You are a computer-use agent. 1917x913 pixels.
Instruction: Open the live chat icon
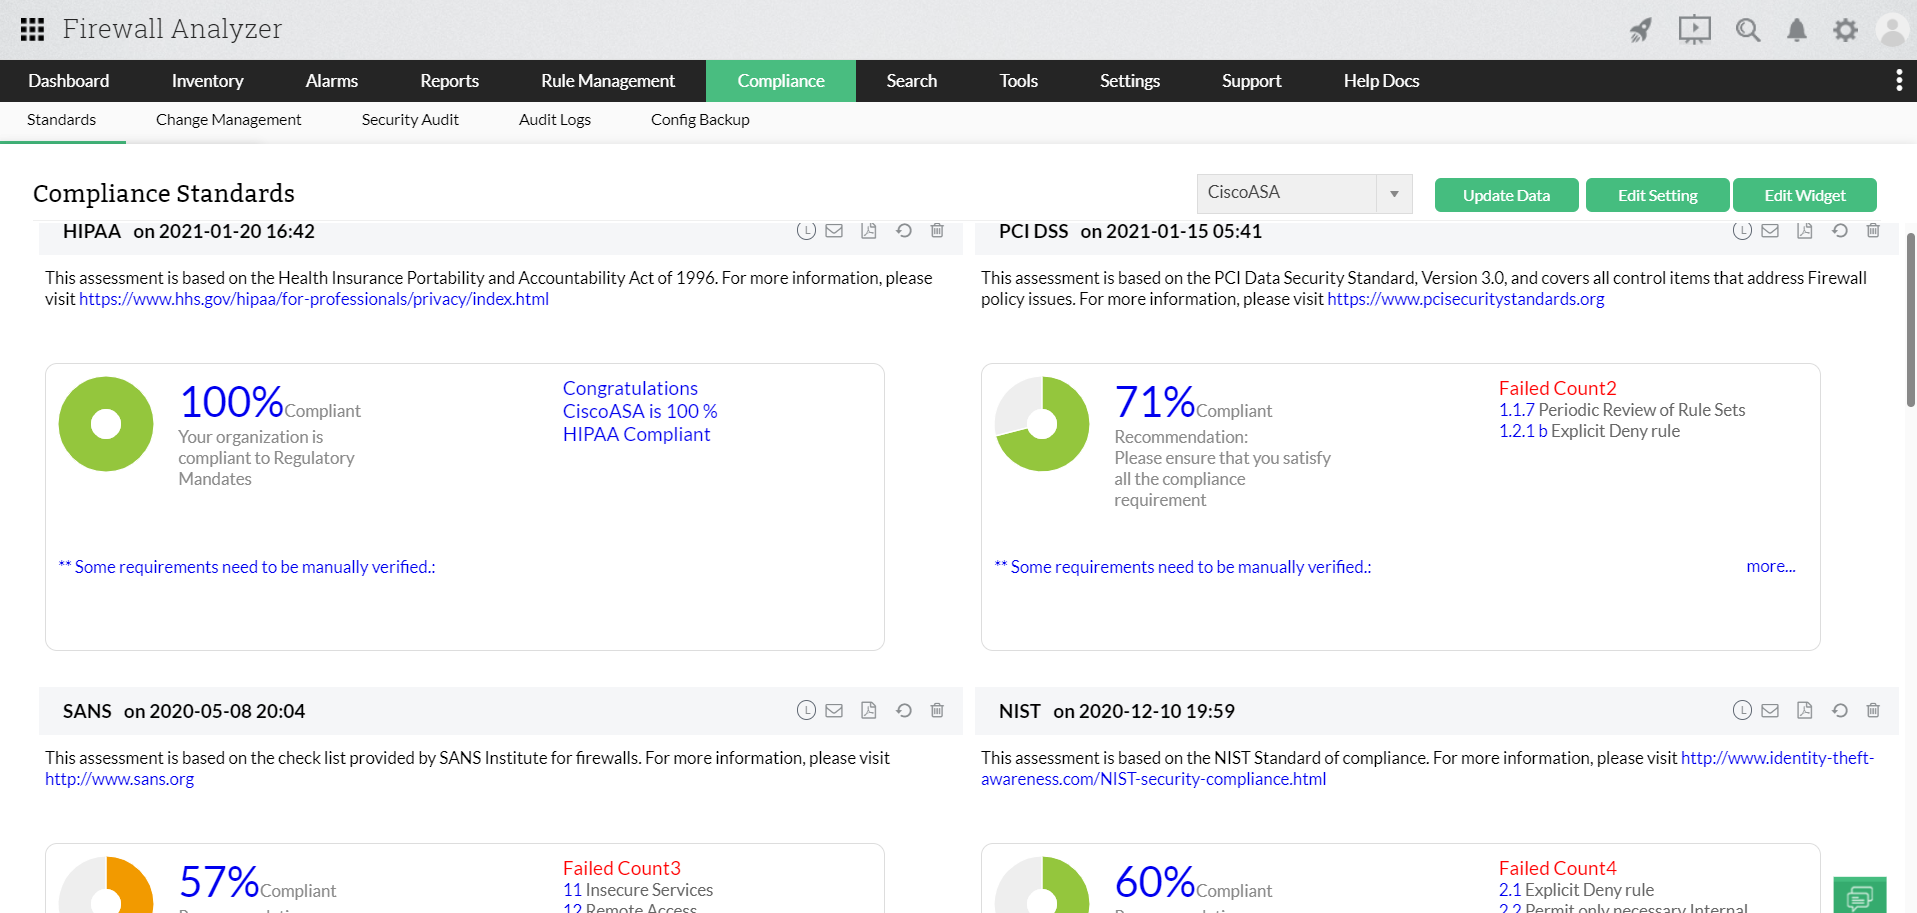pos(1860,896)
